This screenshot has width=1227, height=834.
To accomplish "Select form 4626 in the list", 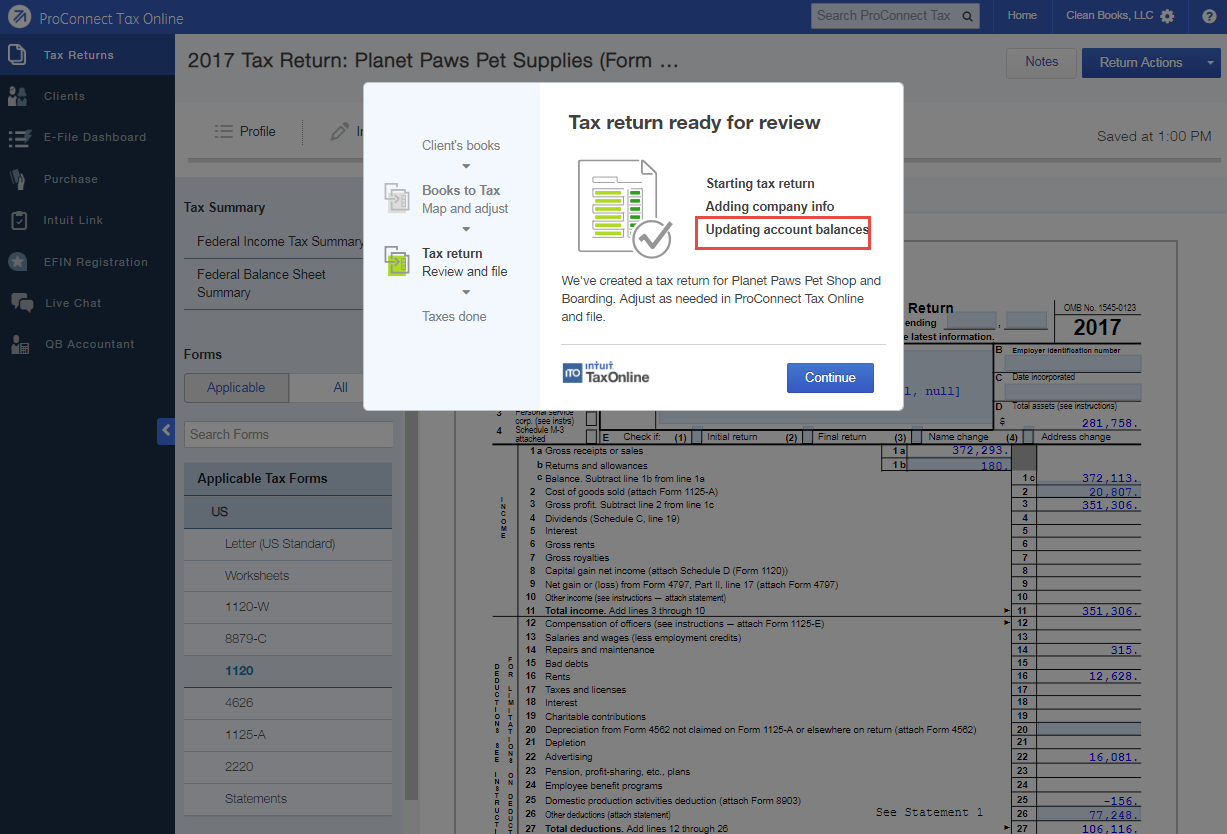I will pyautogui.click(x=288, y=703).
